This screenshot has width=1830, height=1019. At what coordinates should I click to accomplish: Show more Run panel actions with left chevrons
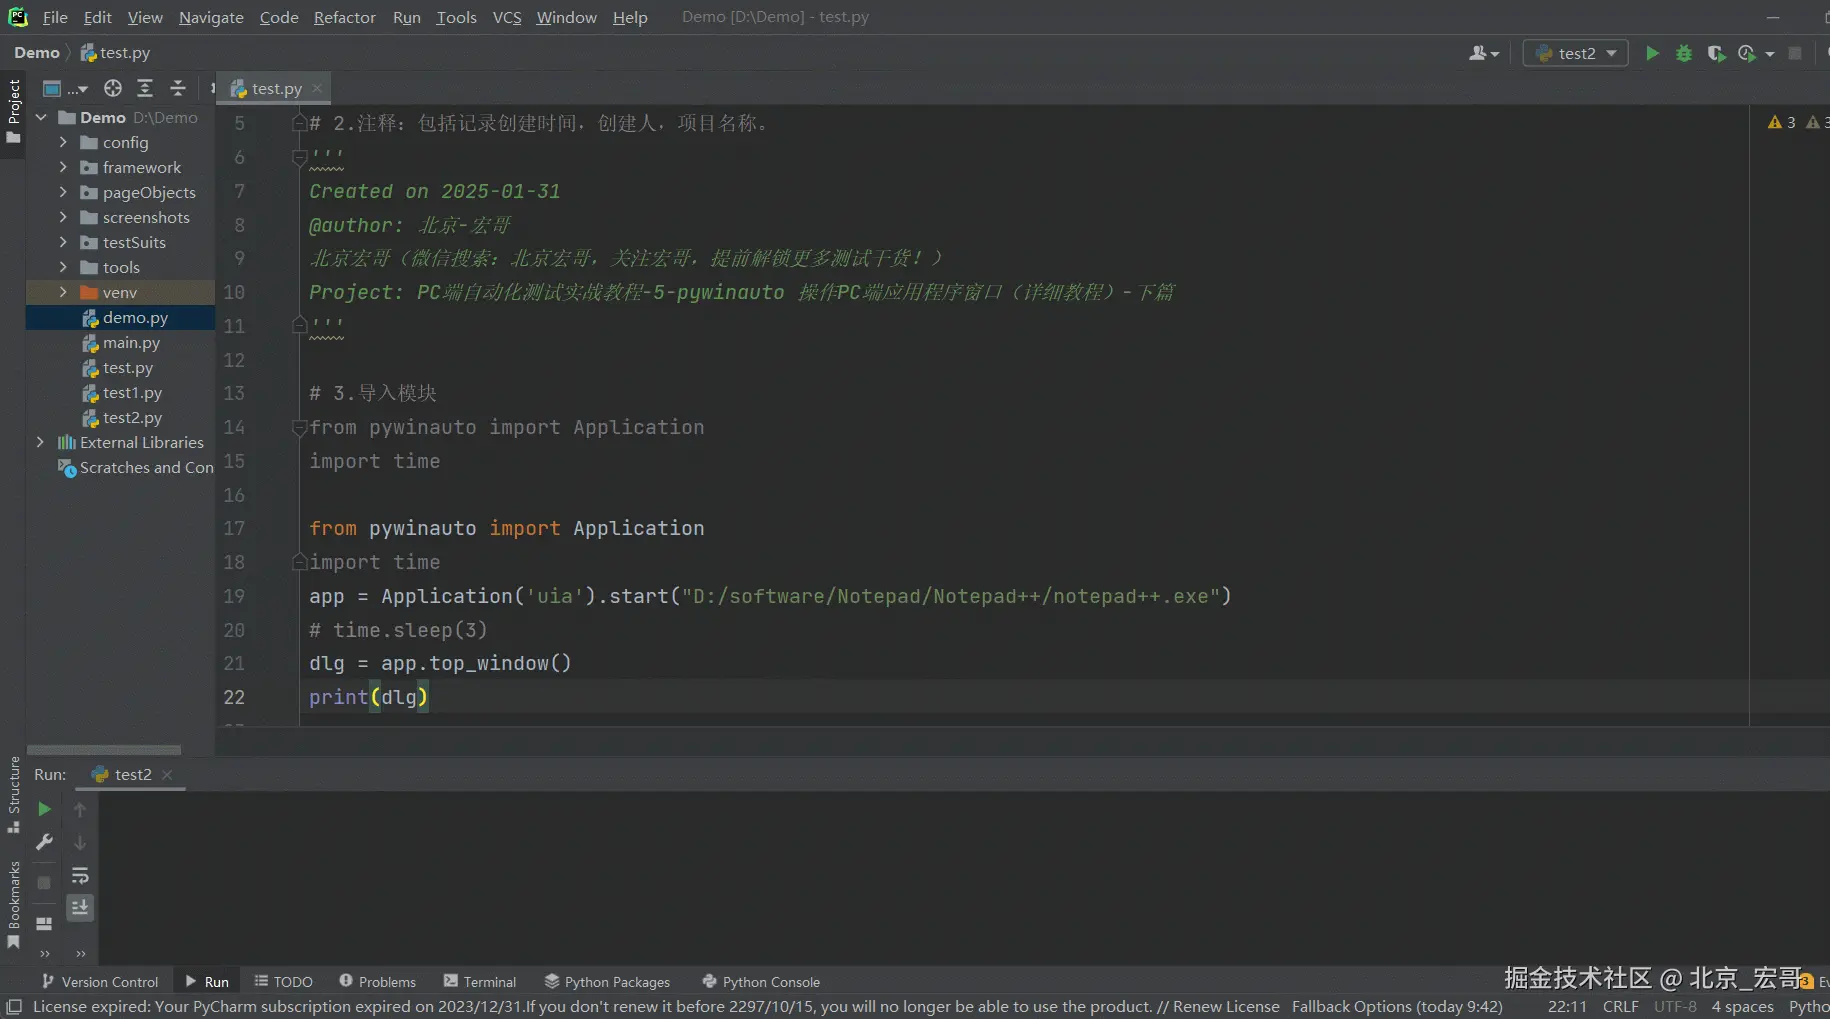click(x=44, y=953)
